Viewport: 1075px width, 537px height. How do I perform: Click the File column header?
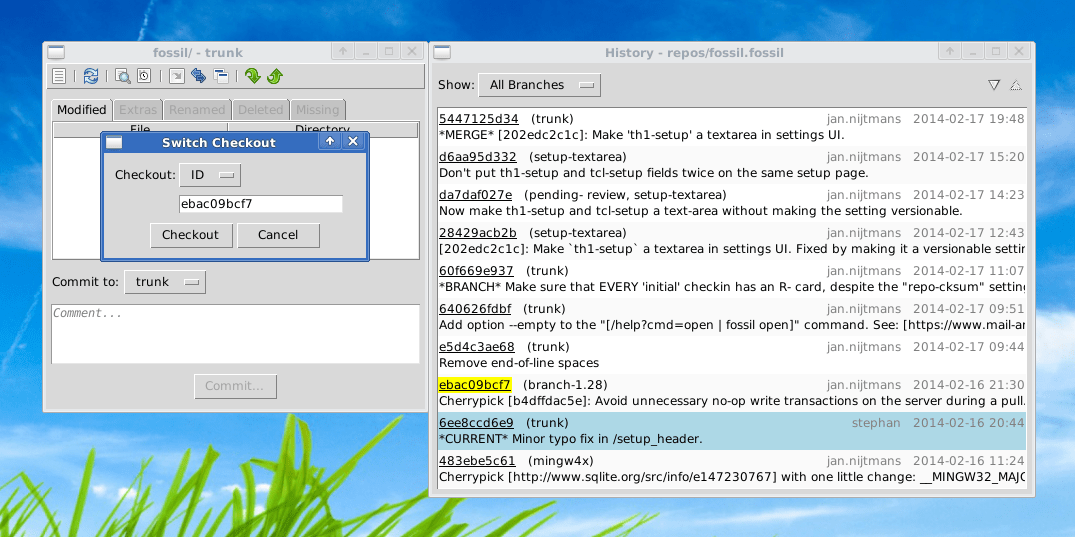click(141, 130)
